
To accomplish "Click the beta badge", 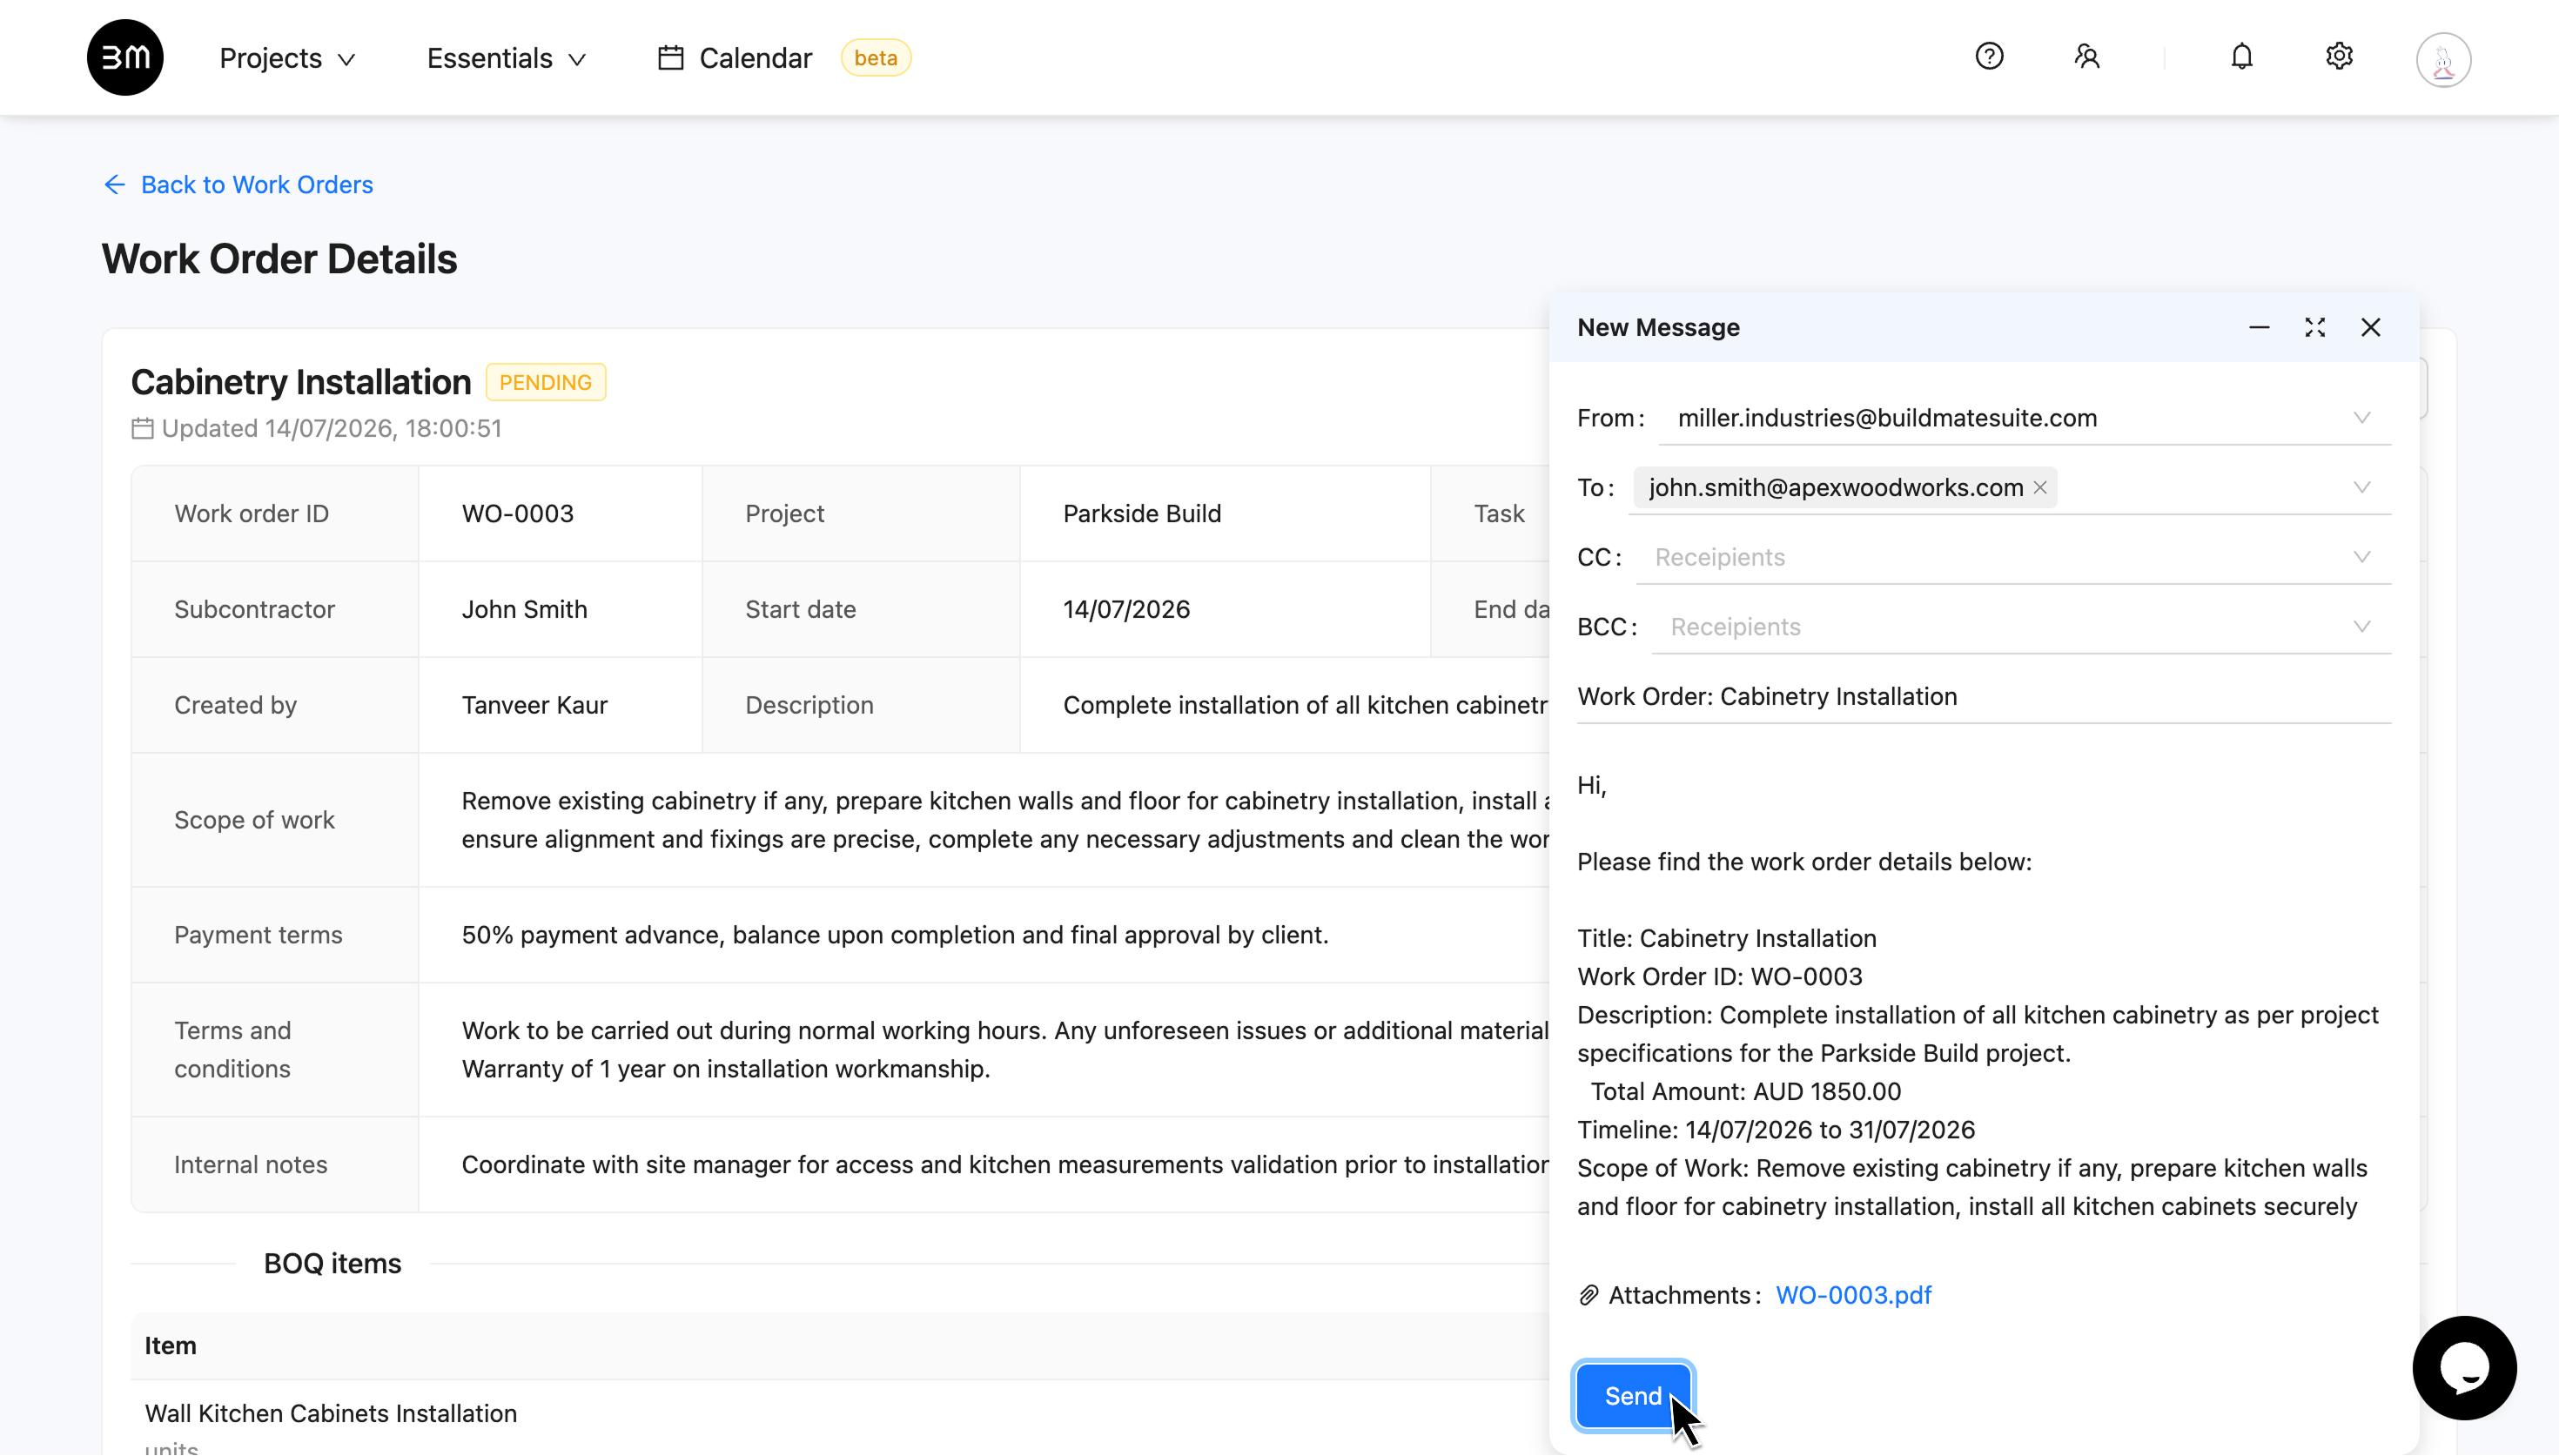I will pyautogui.click(x=875, y=58).
